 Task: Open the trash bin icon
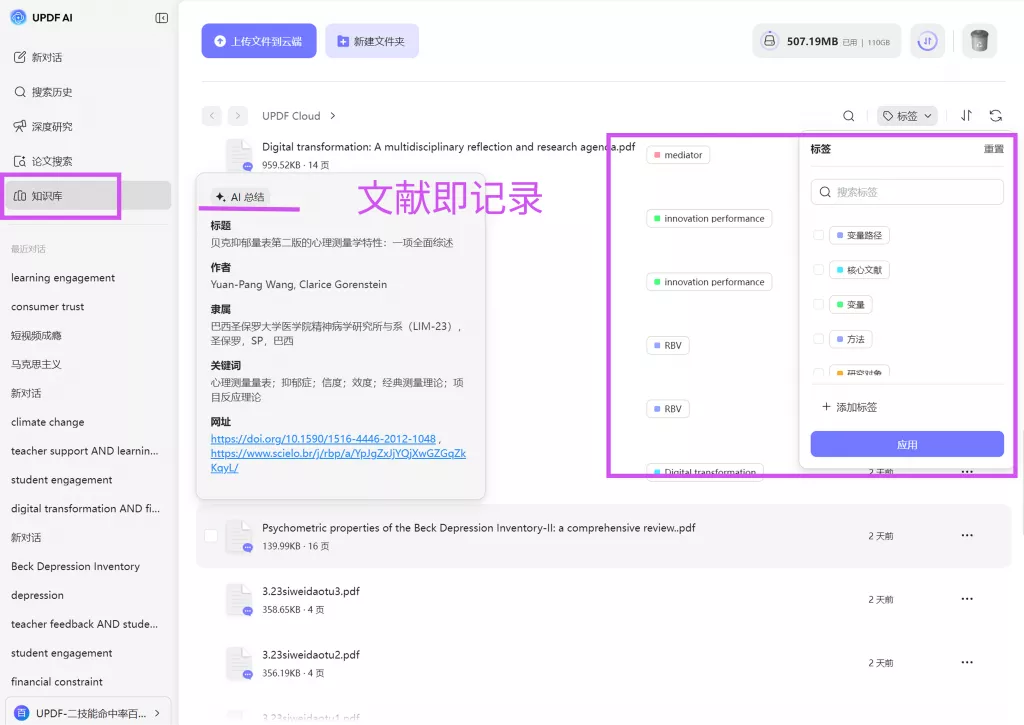[979, 41]
